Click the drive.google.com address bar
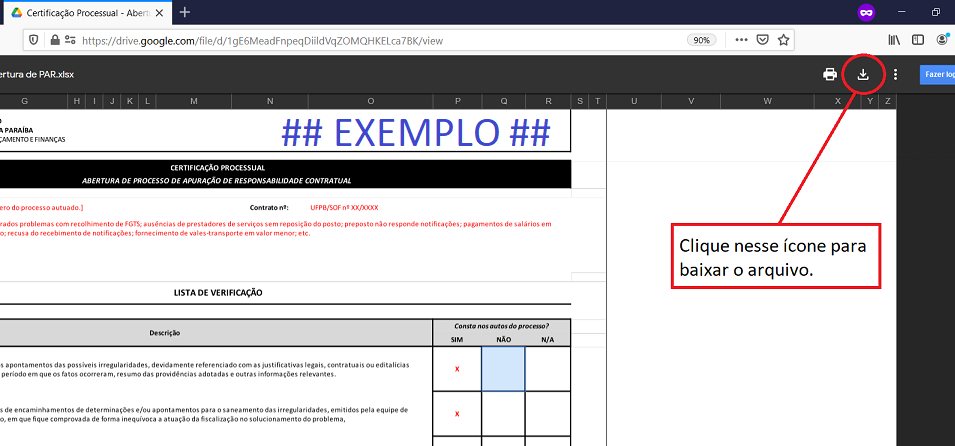 [380, 40]
